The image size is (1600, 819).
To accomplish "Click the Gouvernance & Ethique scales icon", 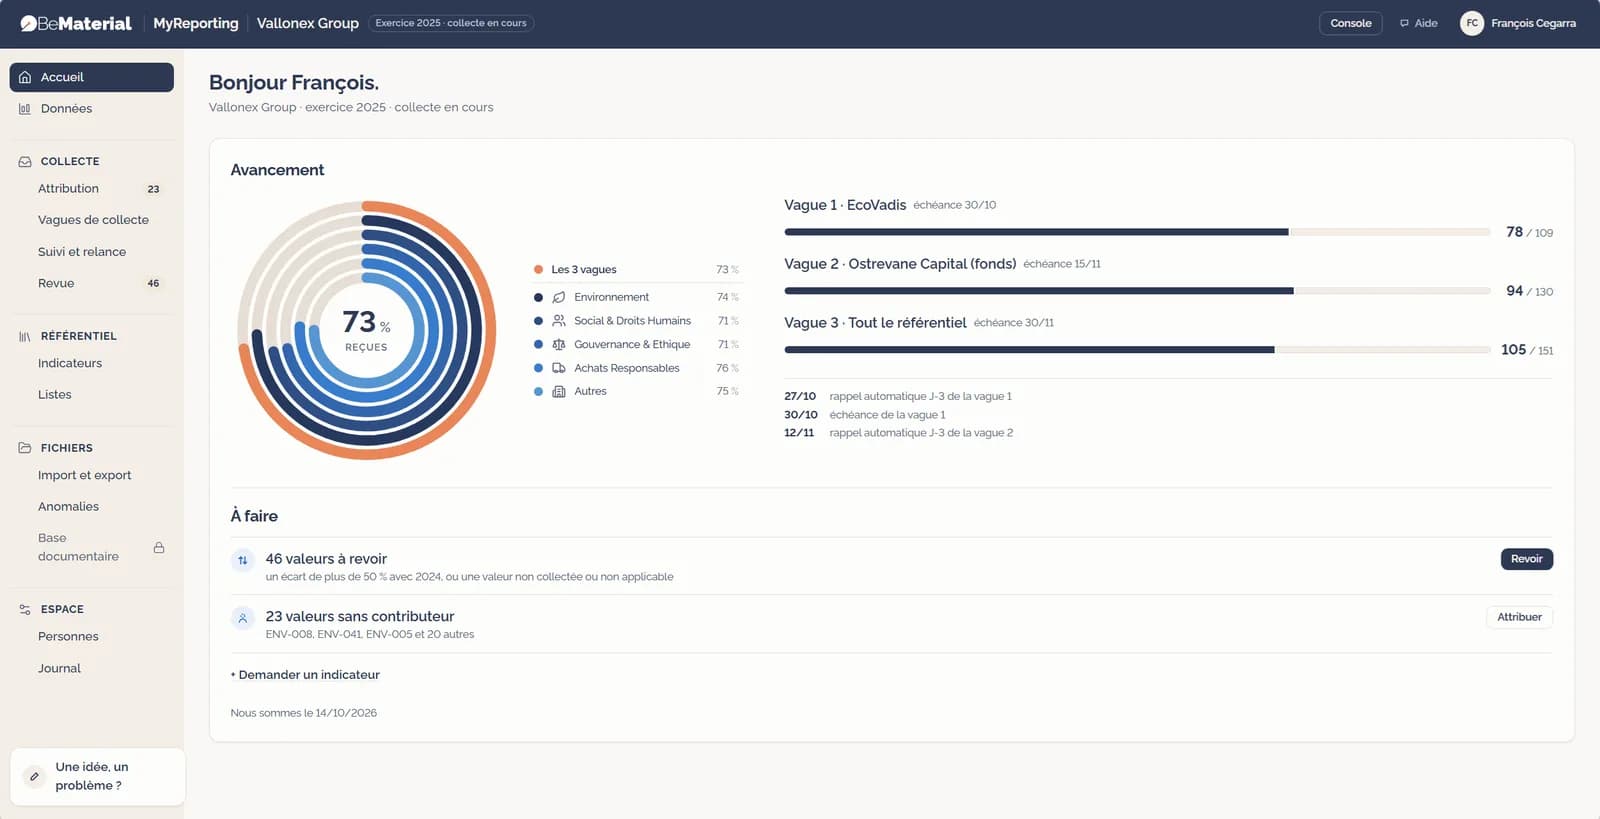I will (559, 344).
